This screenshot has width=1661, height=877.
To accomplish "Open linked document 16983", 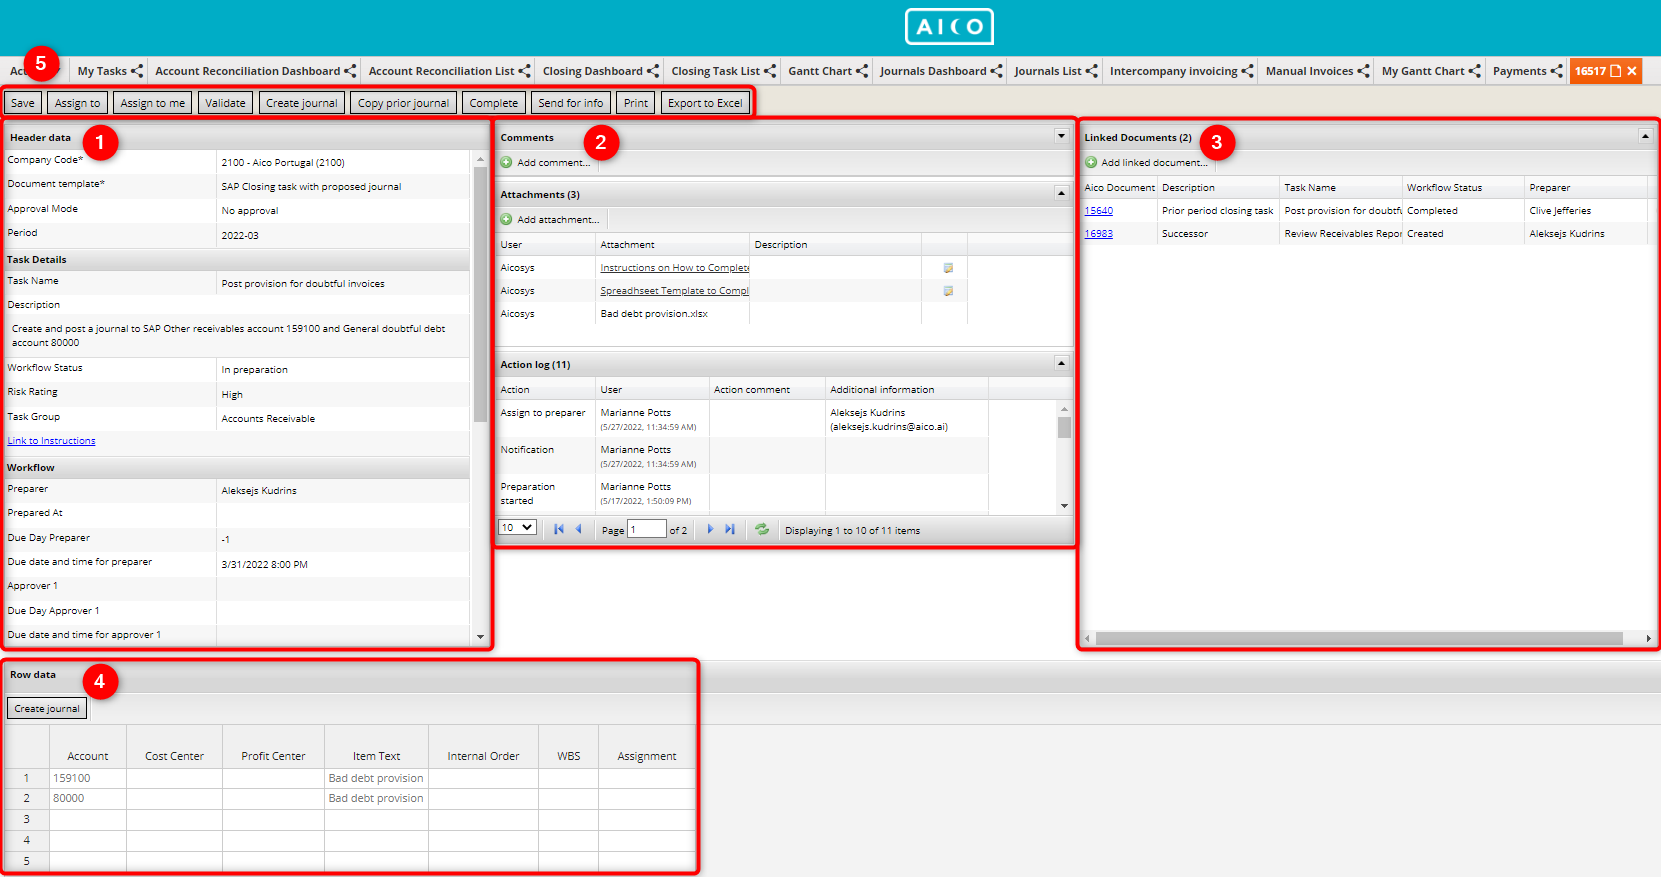I will [1098, 234].
